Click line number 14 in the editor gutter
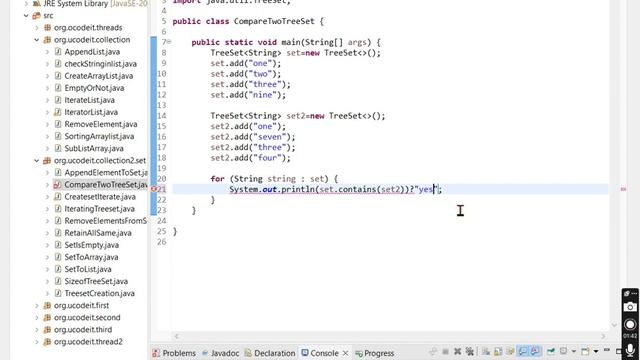Image resolution: width=640 pixels, height=360 pixels. [x=162, y=116]
